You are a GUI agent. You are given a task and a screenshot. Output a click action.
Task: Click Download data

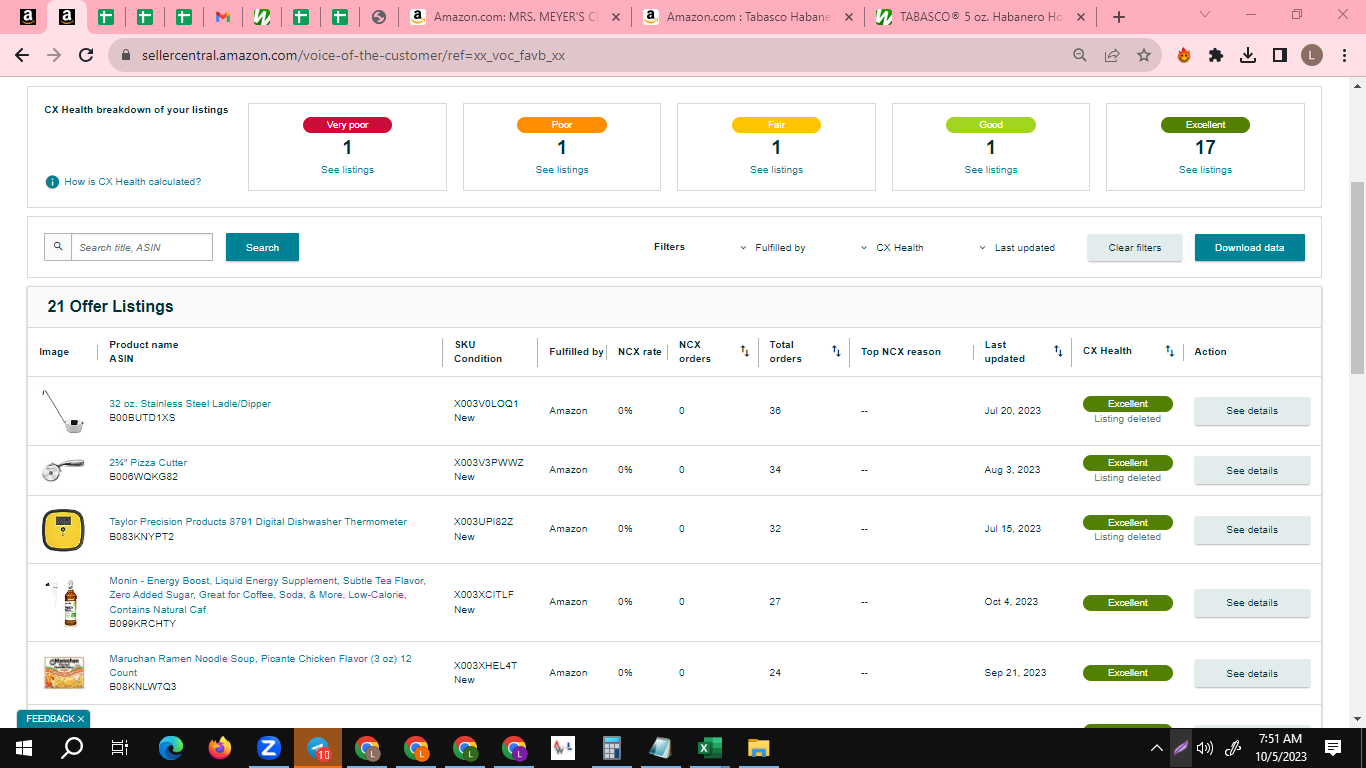point(1250,248)
